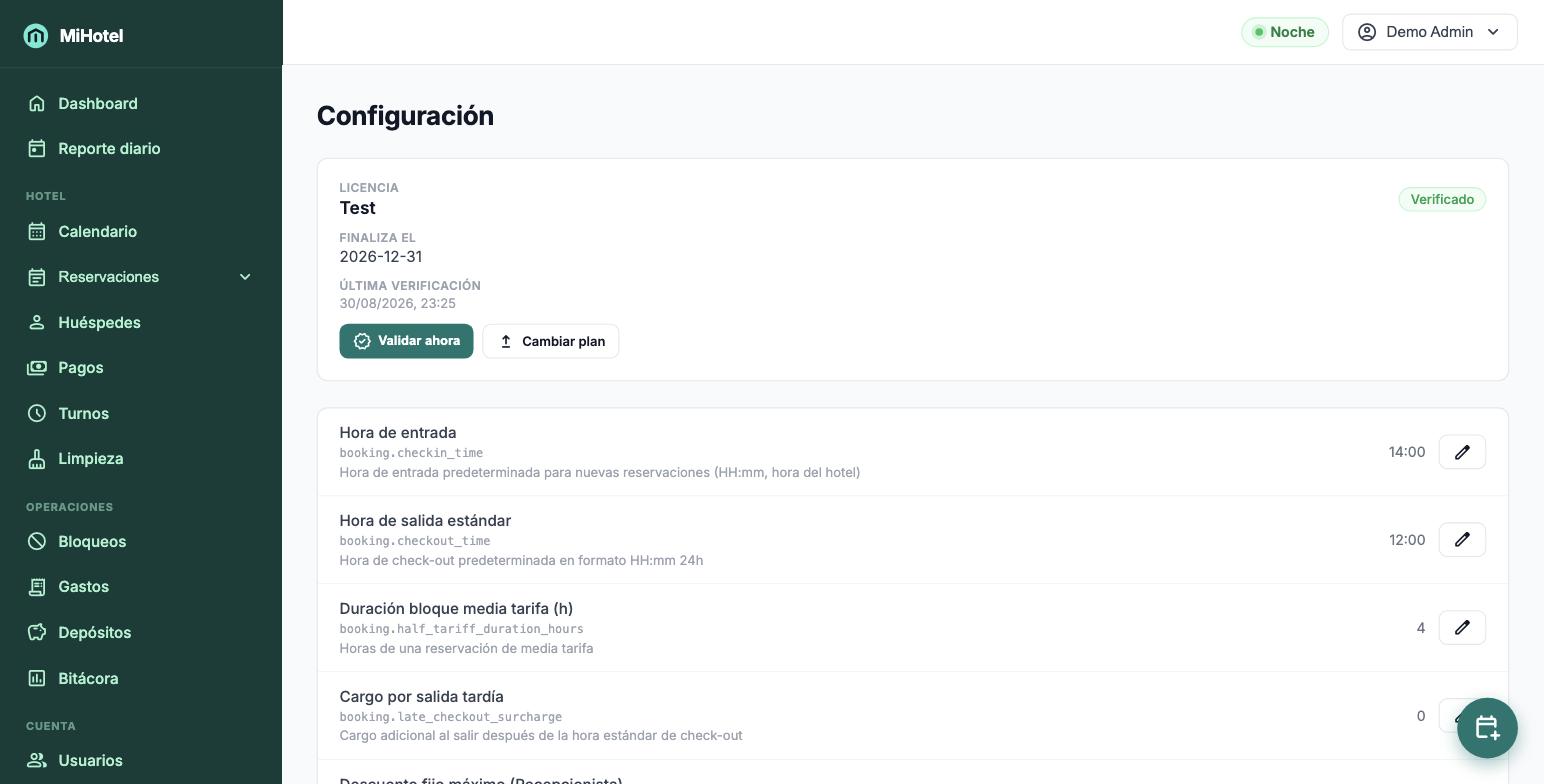The width and height of the screenshot is (1544, 784).
Task: Click the last verification timestamp 30/08/2026, 23:25
Action: (x=397, y=304)
